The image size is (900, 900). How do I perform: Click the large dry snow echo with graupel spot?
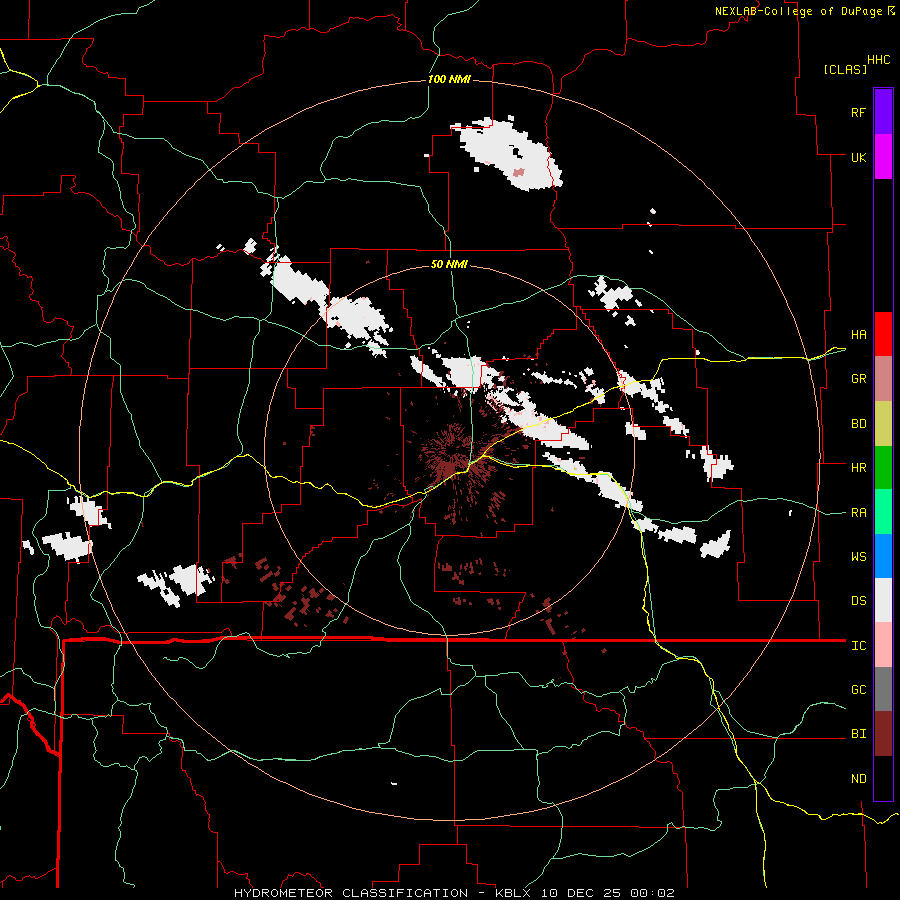[x=508, y=153]
